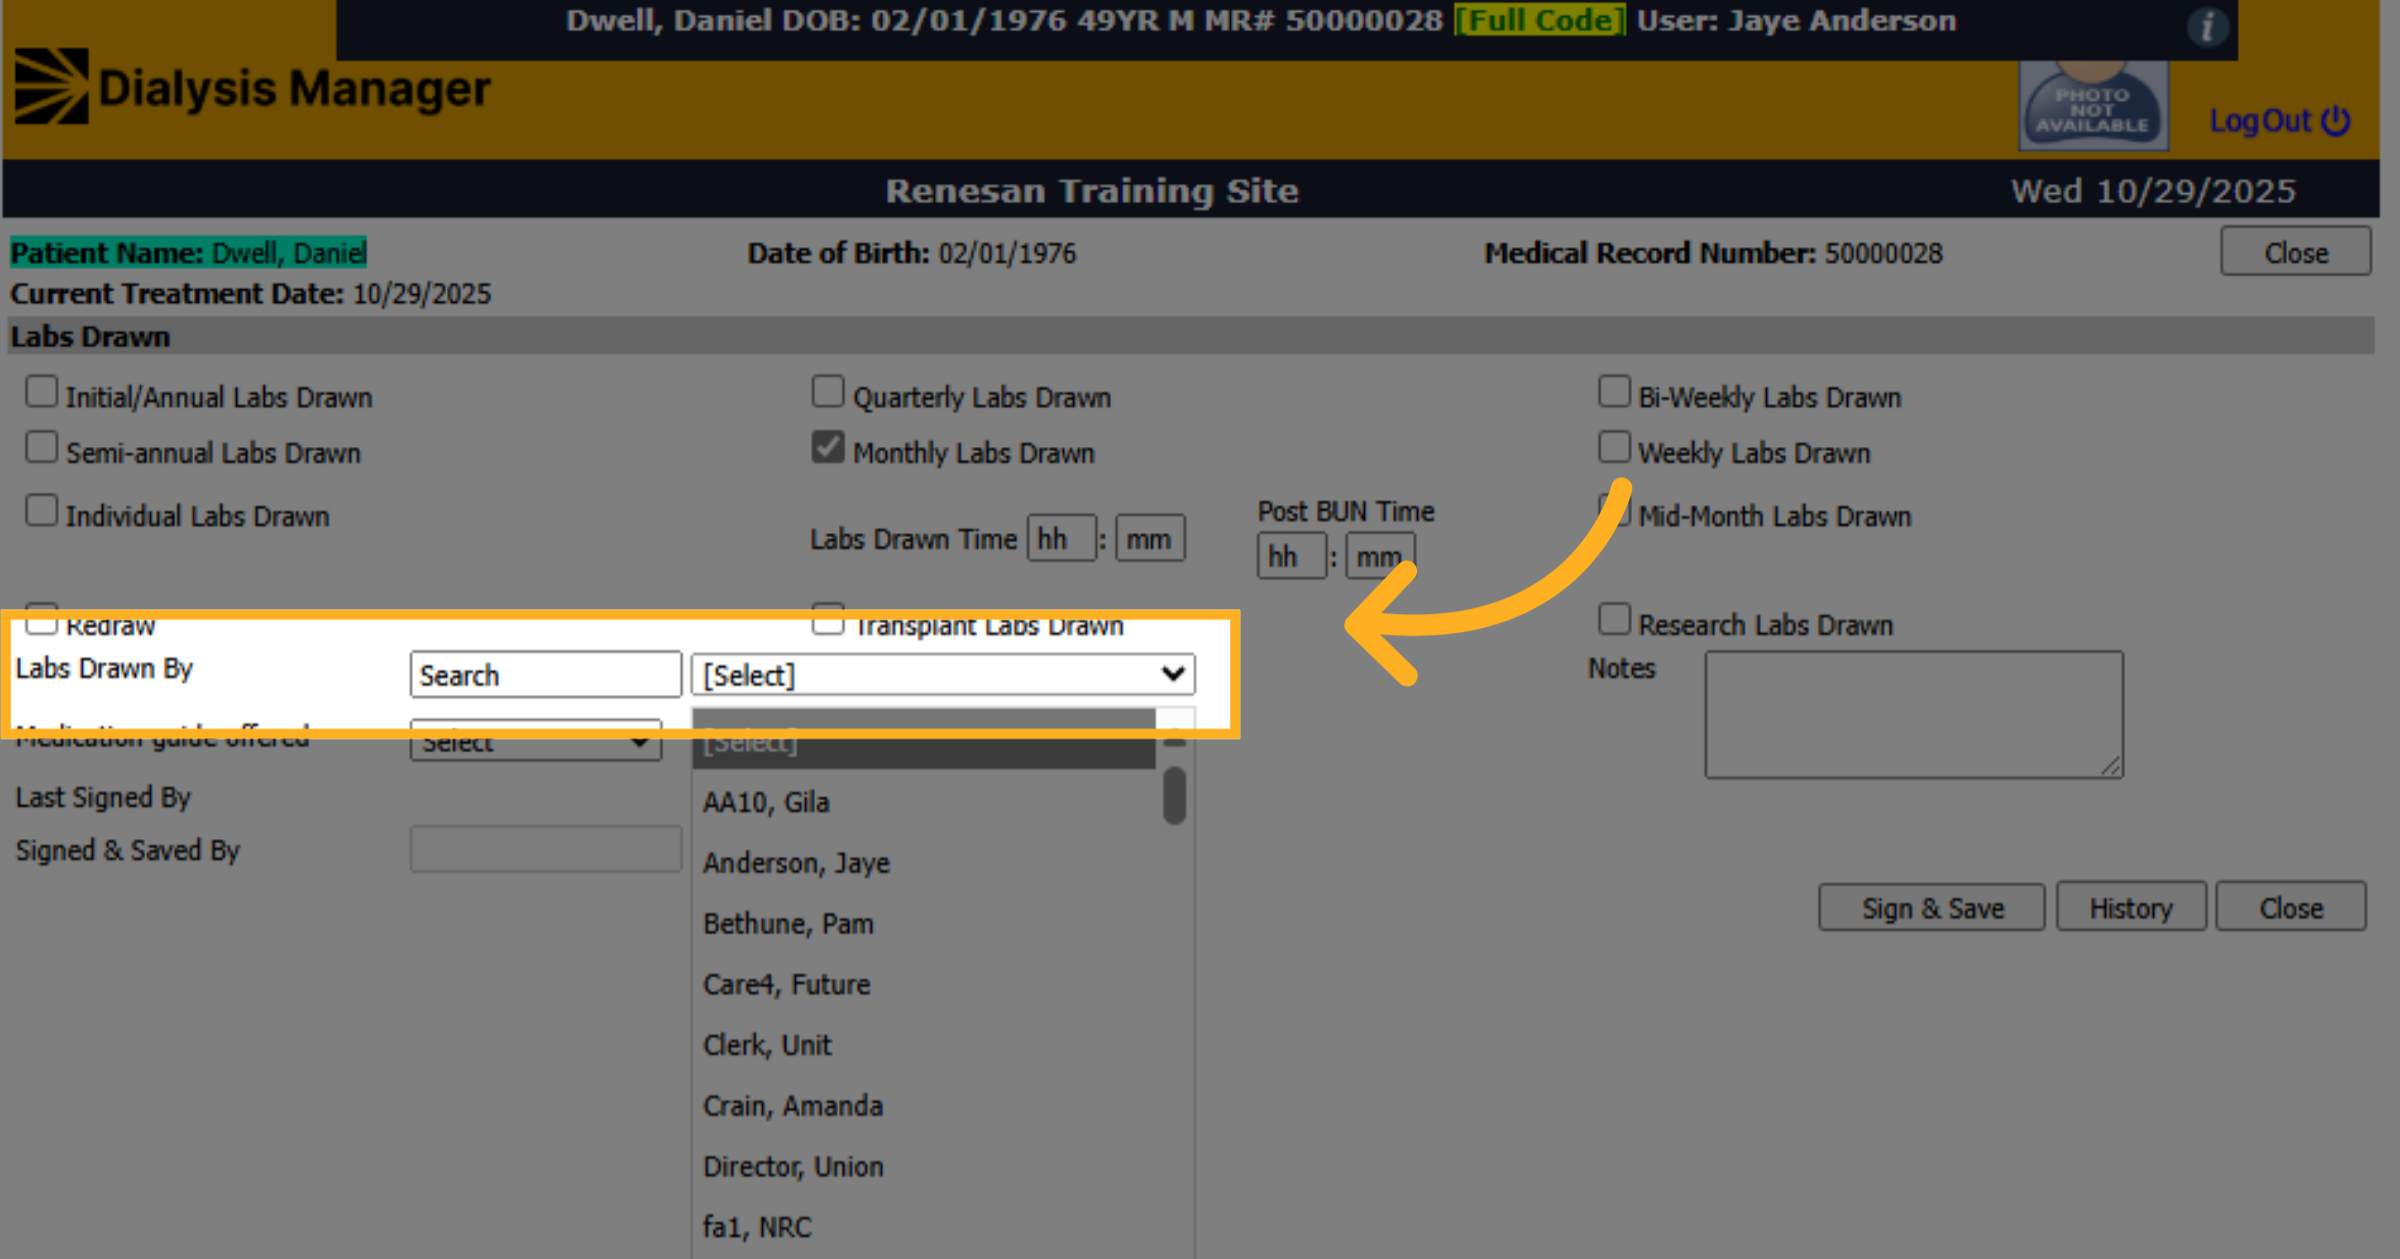Click the Signed & Saved By field

[x=546, y=849]
